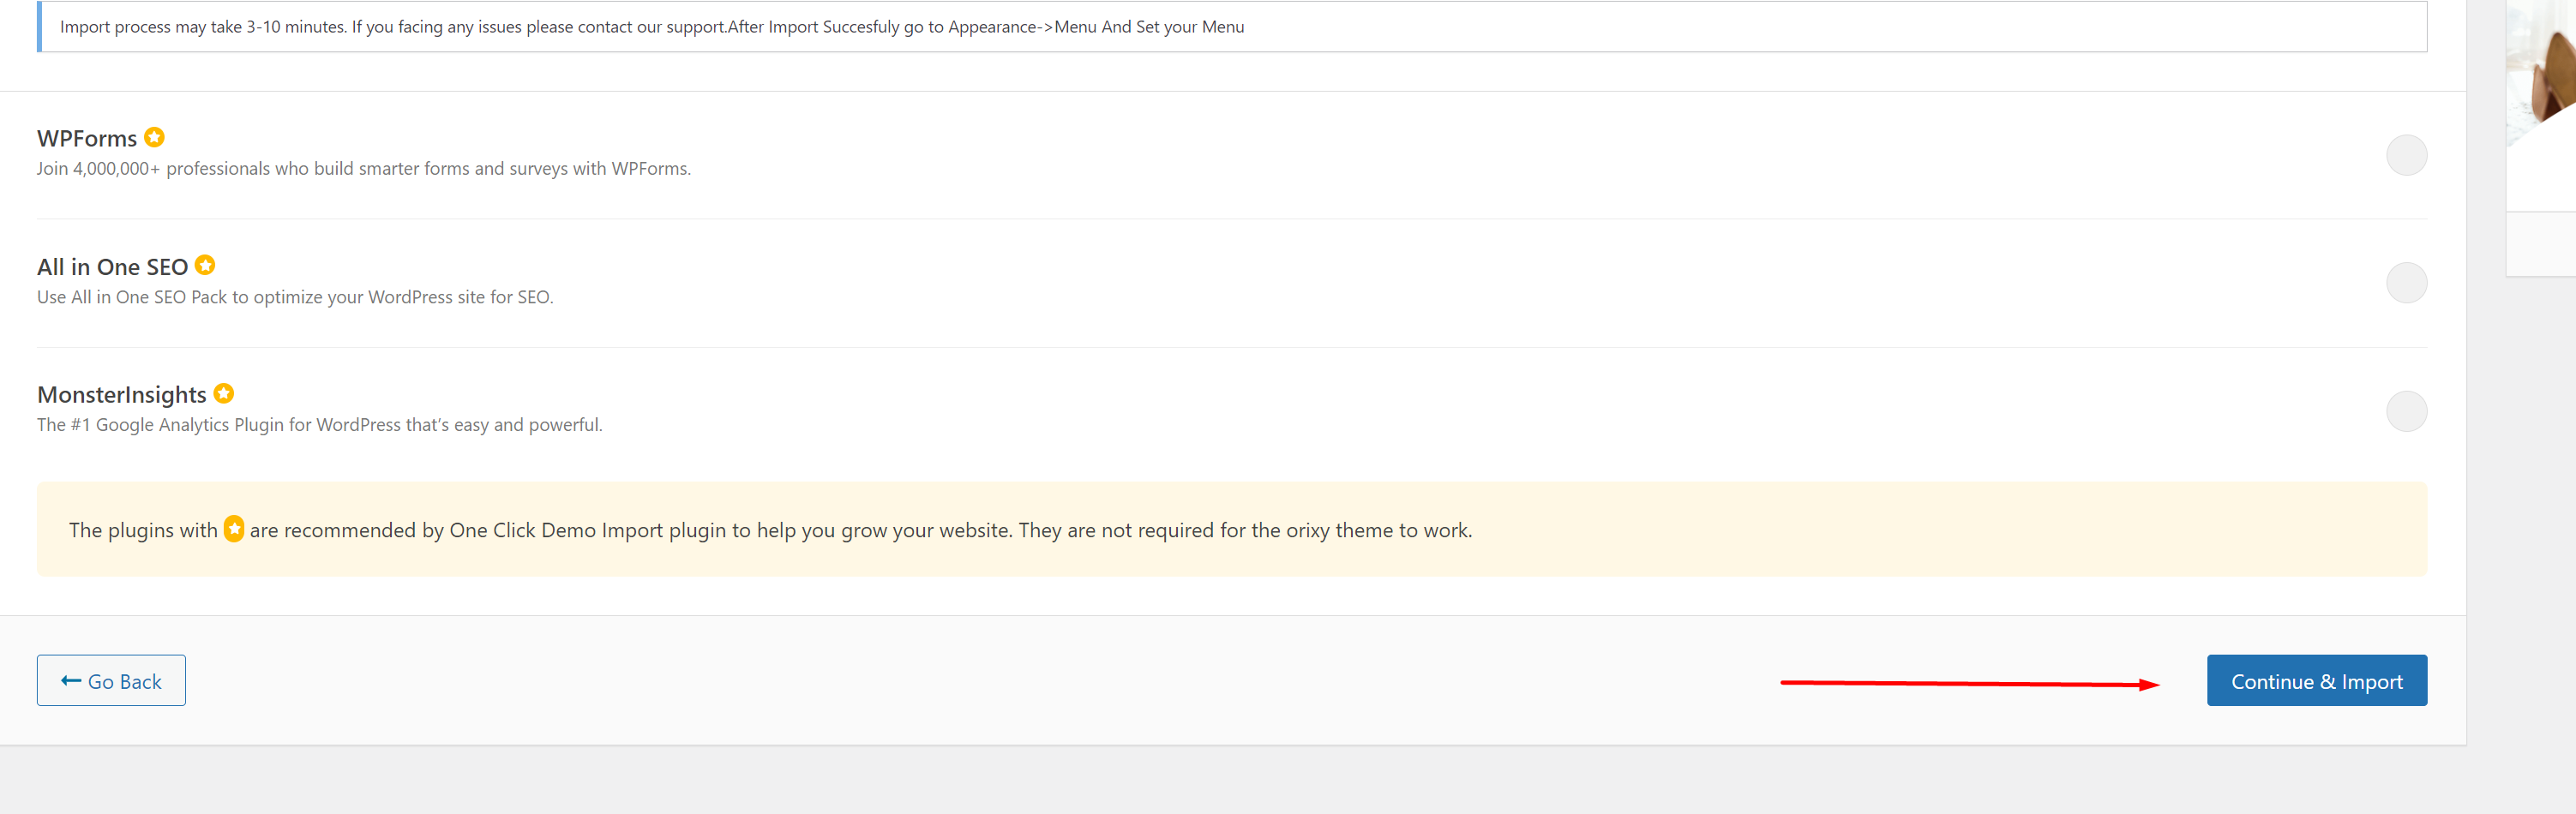
Task: Click the WPForms description about 4,000,000+ professionals
Action: coord(364,169)
